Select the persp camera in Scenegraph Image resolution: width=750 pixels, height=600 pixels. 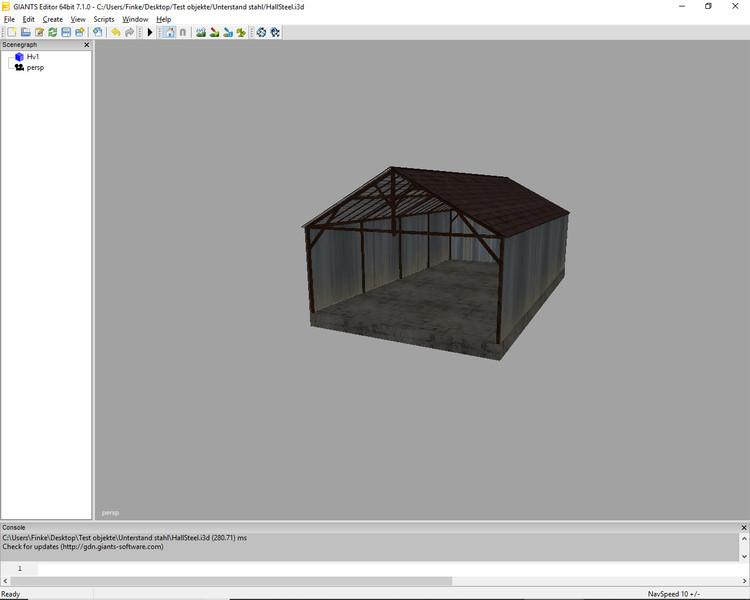(x=35, y=67)
